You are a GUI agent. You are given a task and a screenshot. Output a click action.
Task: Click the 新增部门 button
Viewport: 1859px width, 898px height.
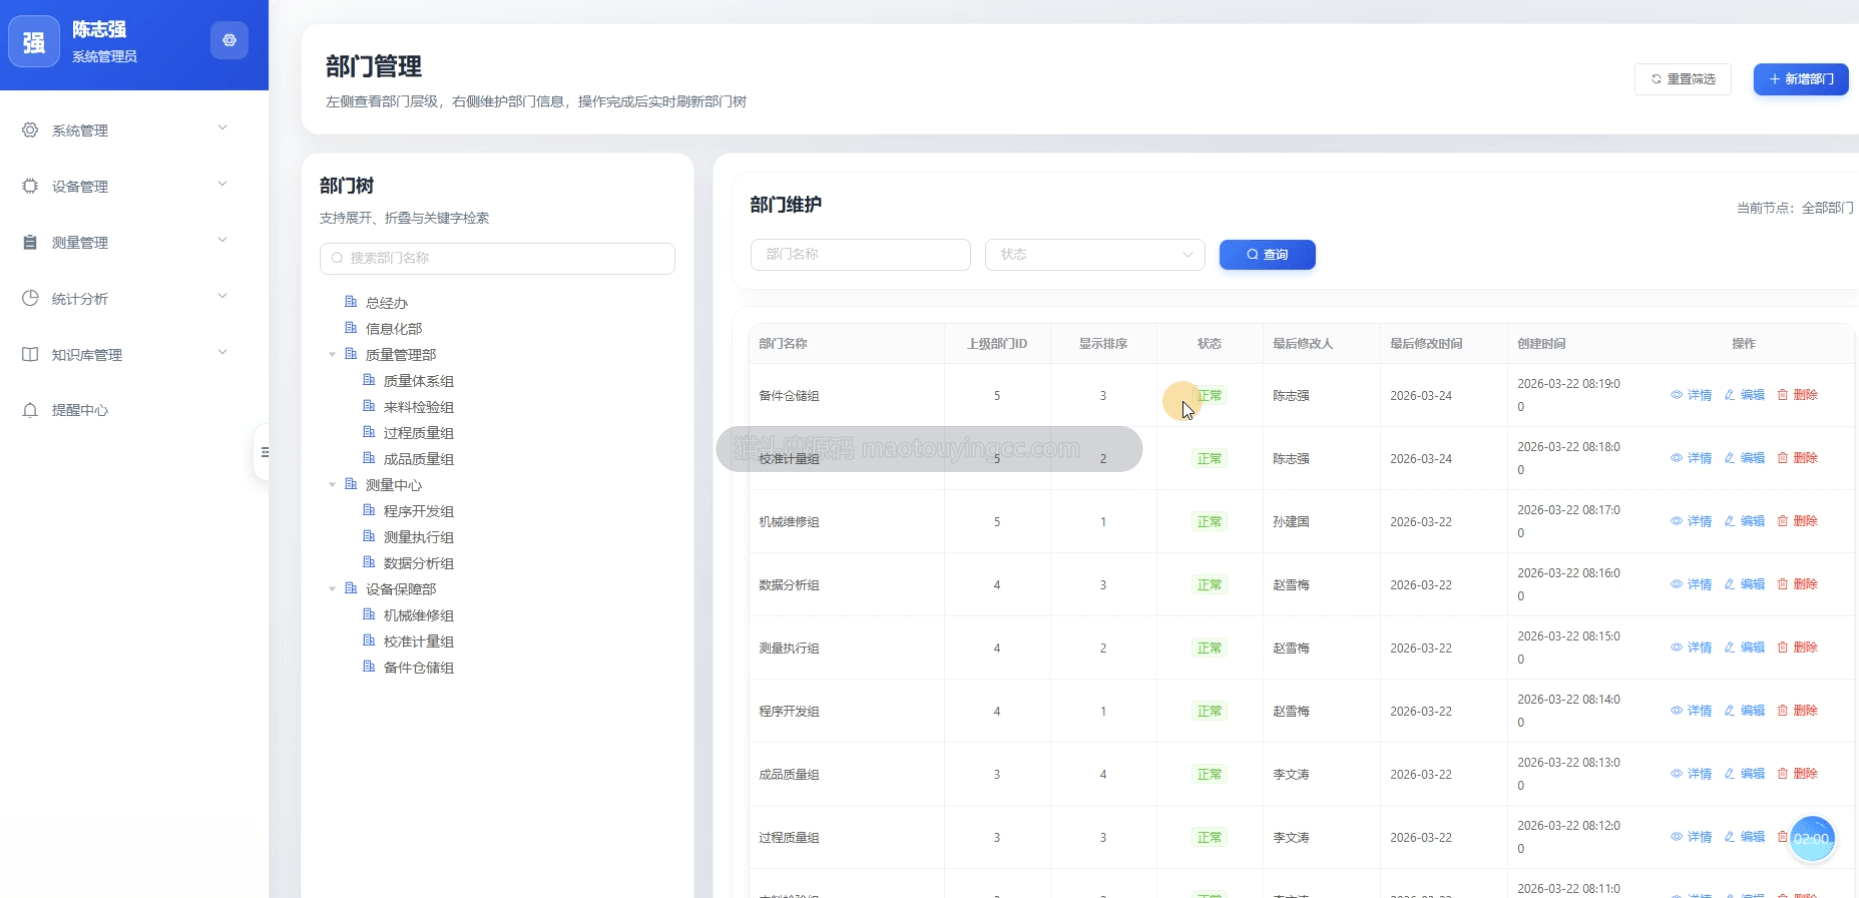coord(1801,79)
